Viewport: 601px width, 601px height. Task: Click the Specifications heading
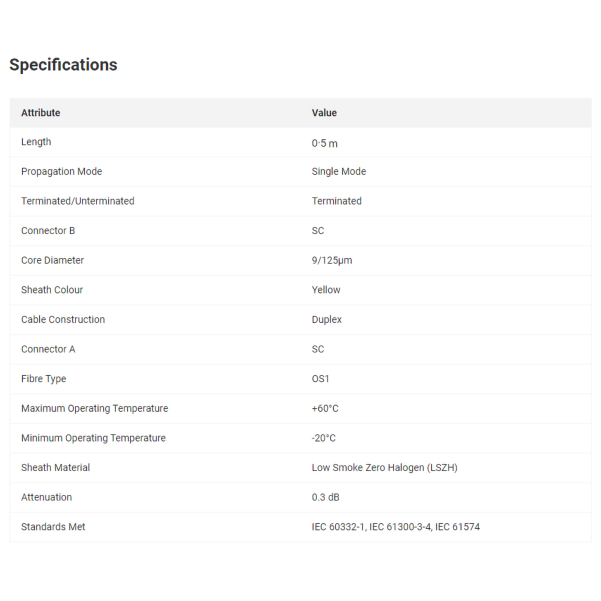click(x=63, y=65)
